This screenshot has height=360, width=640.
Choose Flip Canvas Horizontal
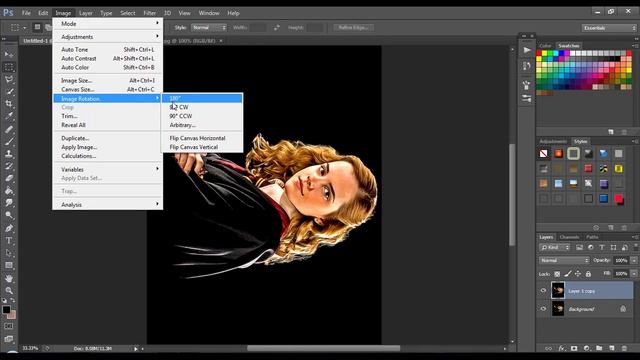202,138
